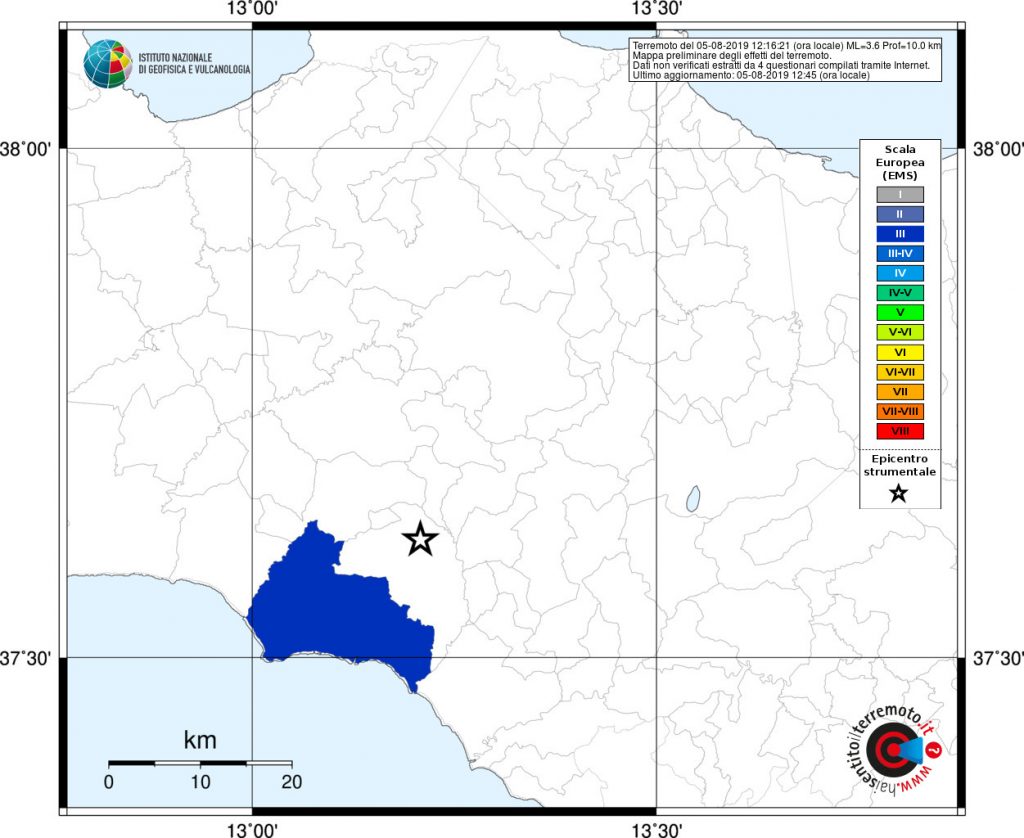
Task: Click the 'Ultimo aggiornamento' info line
Action: (x=751, y=76)
